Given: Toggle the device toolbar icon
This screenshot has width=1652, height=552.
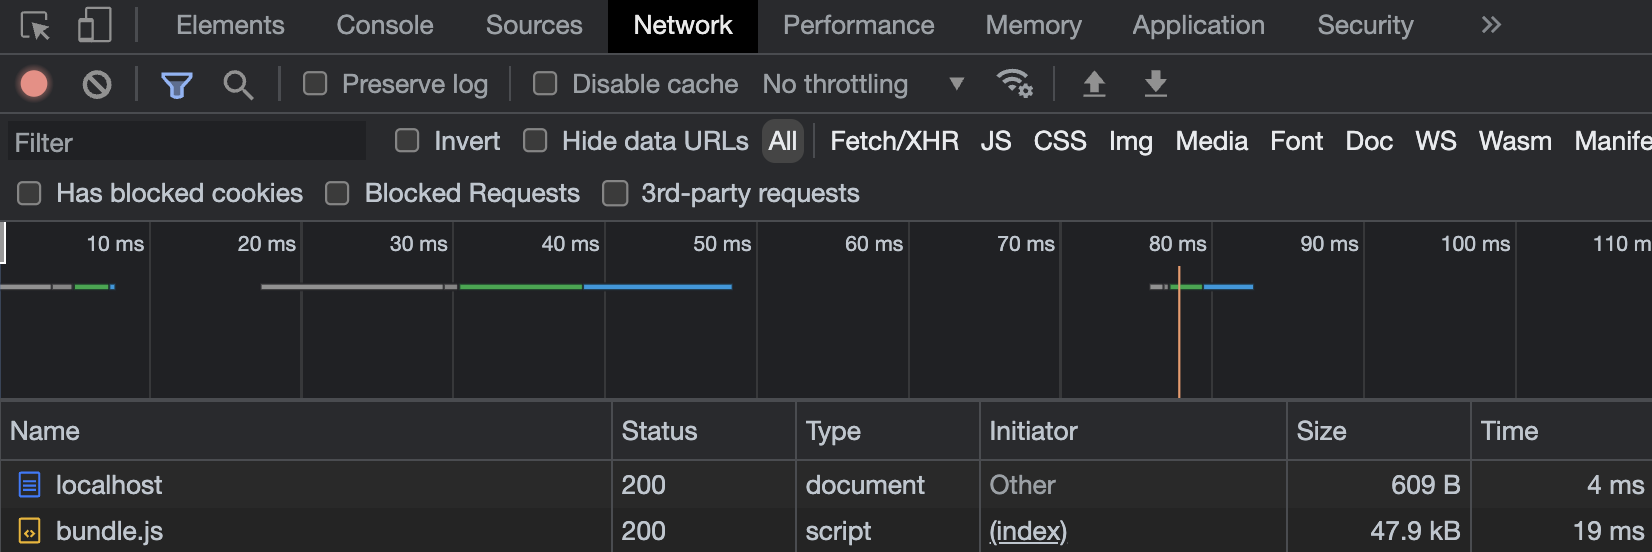Looking at the screenshot, I should (x=94, y=26).
